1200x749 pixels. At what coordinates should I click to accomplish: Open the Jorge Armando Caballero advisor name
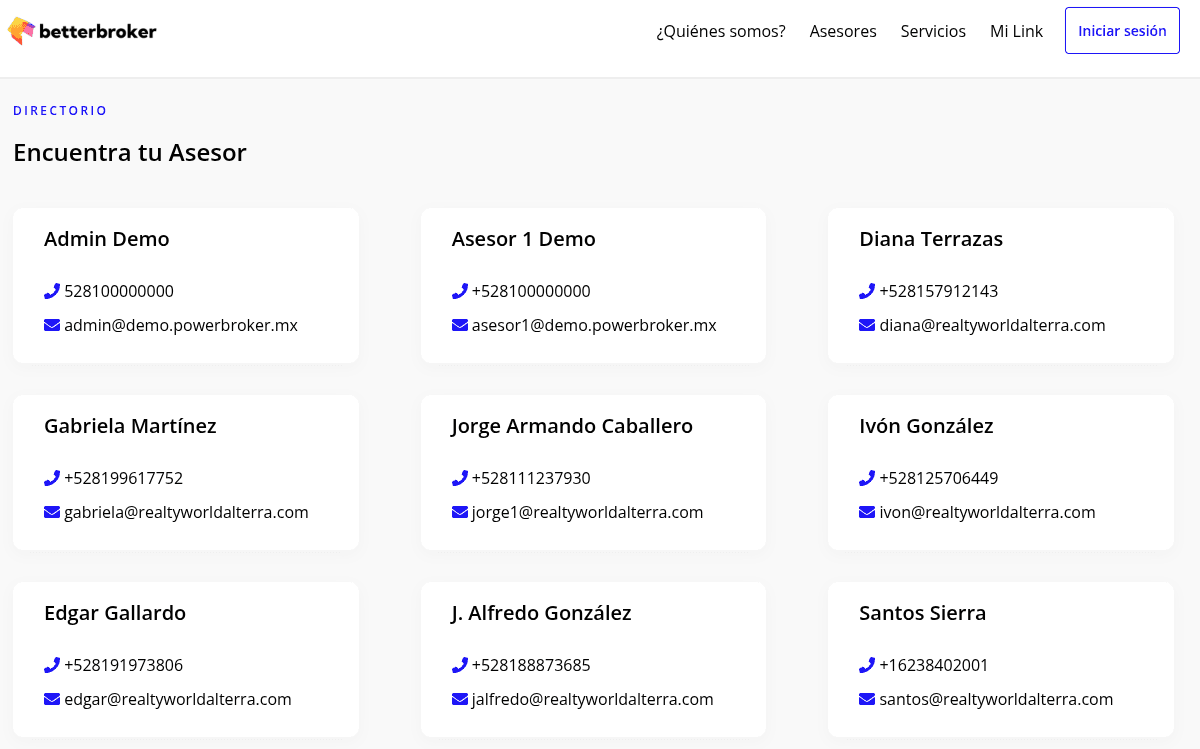(x=572, y=426)
